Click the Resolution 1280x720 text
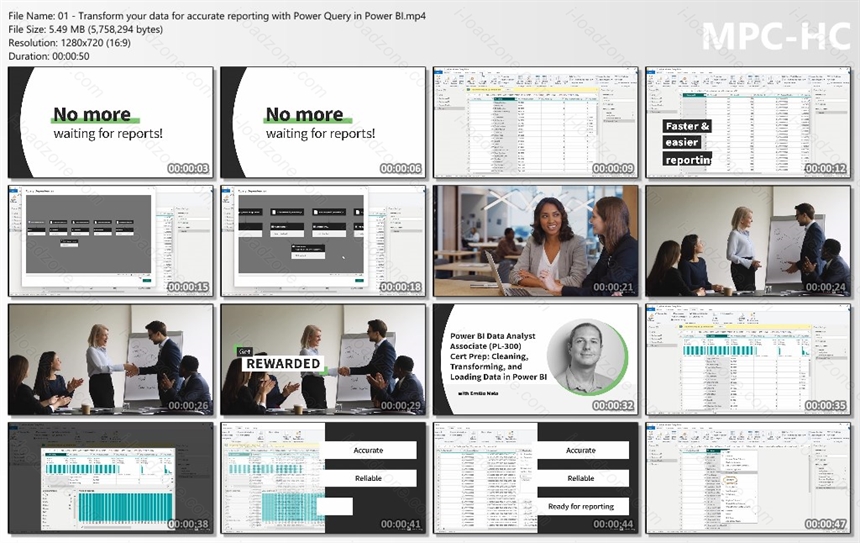This screenshot has width=860, height=543. coord(70,43)
